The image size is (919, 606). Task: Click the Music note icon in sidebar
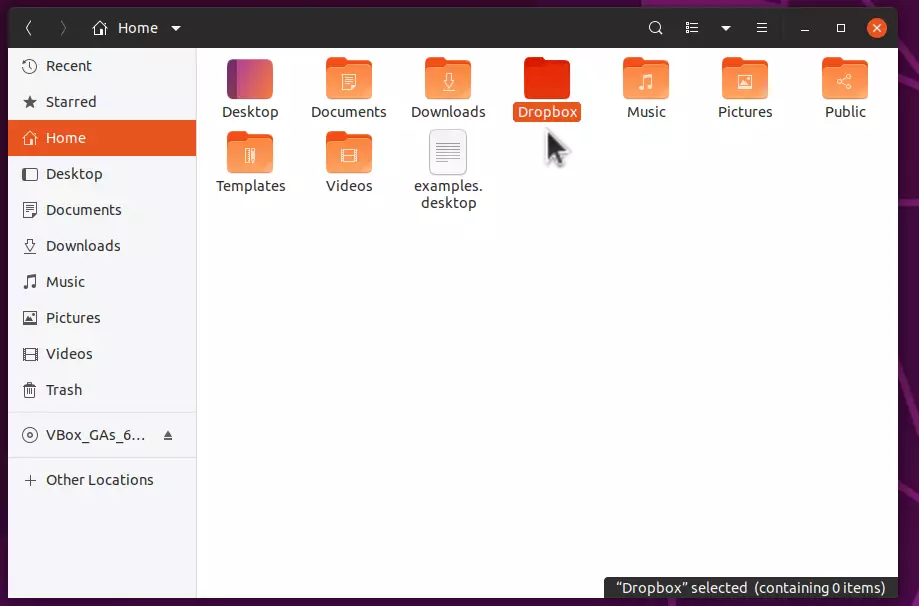coord(29,282)
